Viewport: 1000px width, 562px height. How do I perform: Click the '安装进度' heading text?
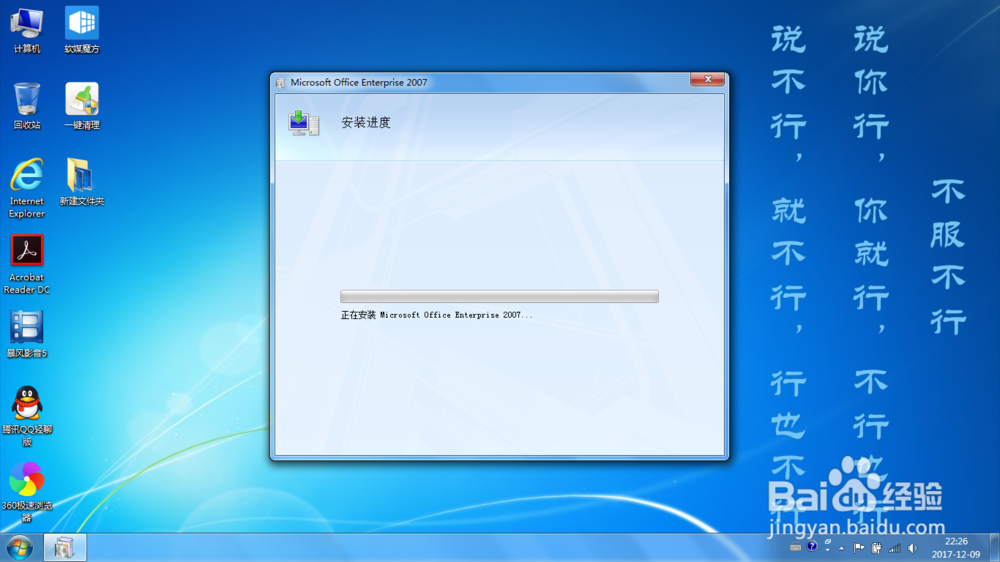click(x=365, y=122)
